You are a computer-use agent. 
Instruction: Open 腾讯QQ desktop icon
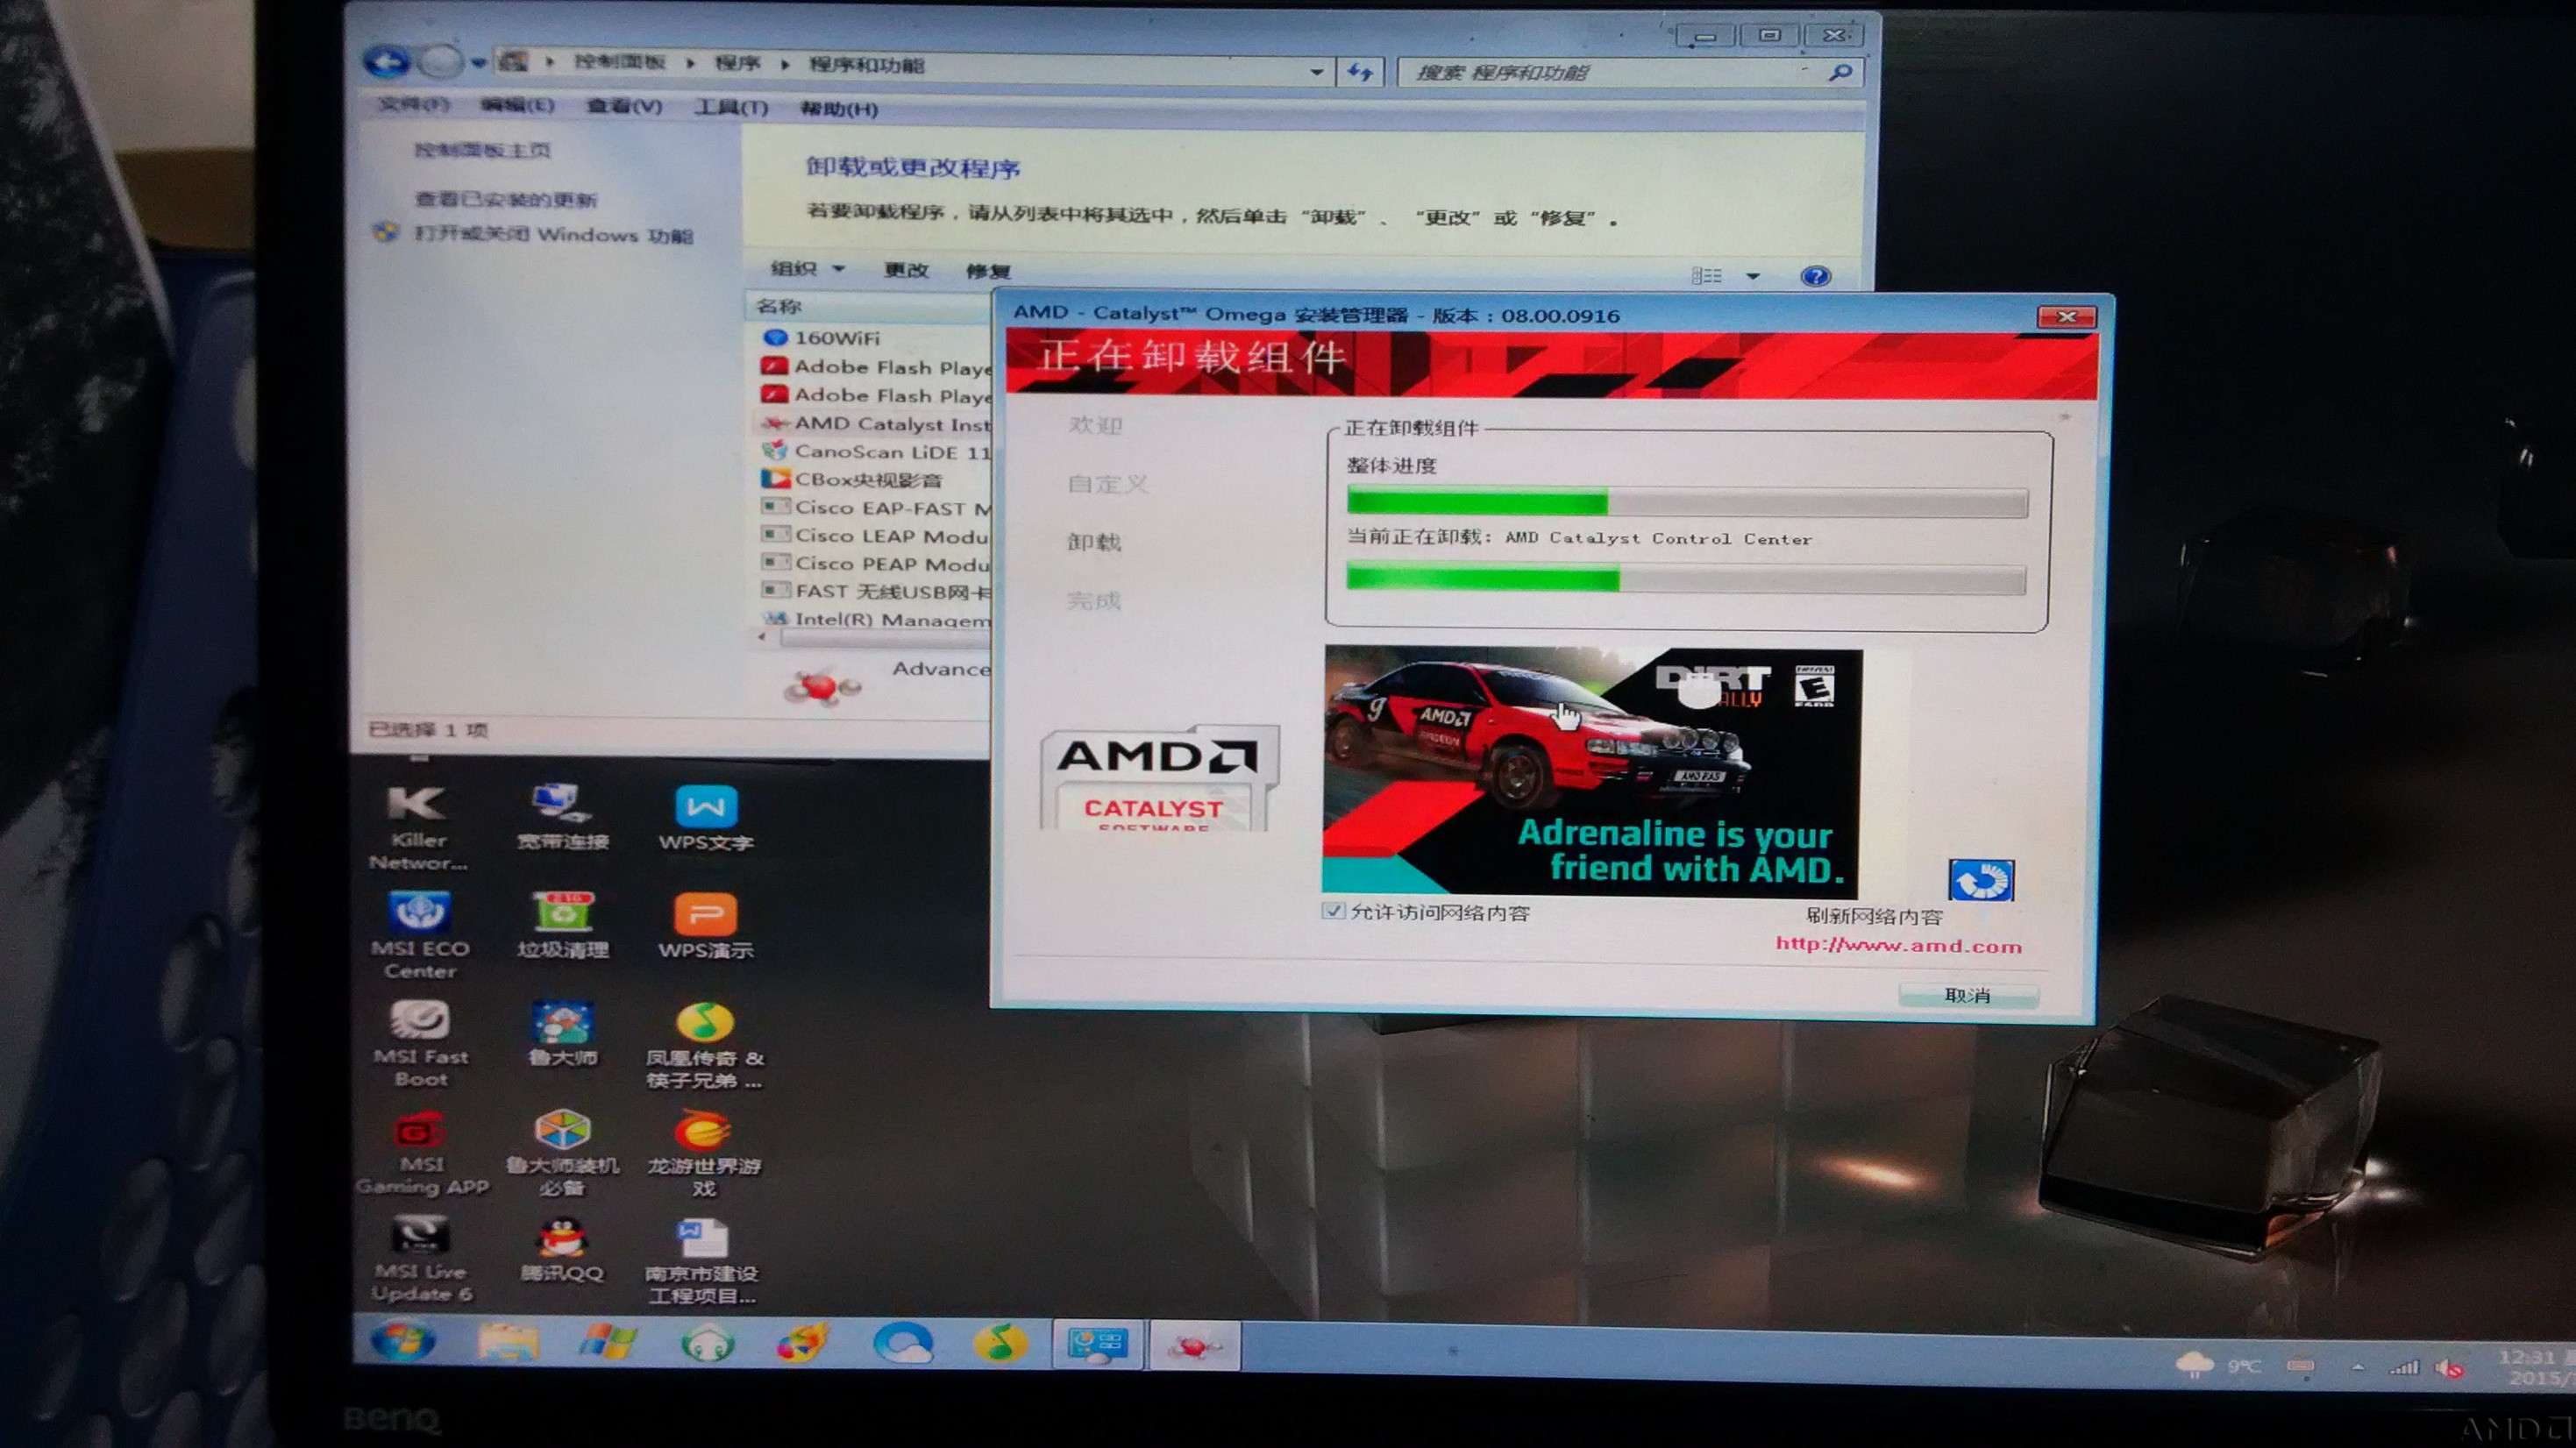562,1250
